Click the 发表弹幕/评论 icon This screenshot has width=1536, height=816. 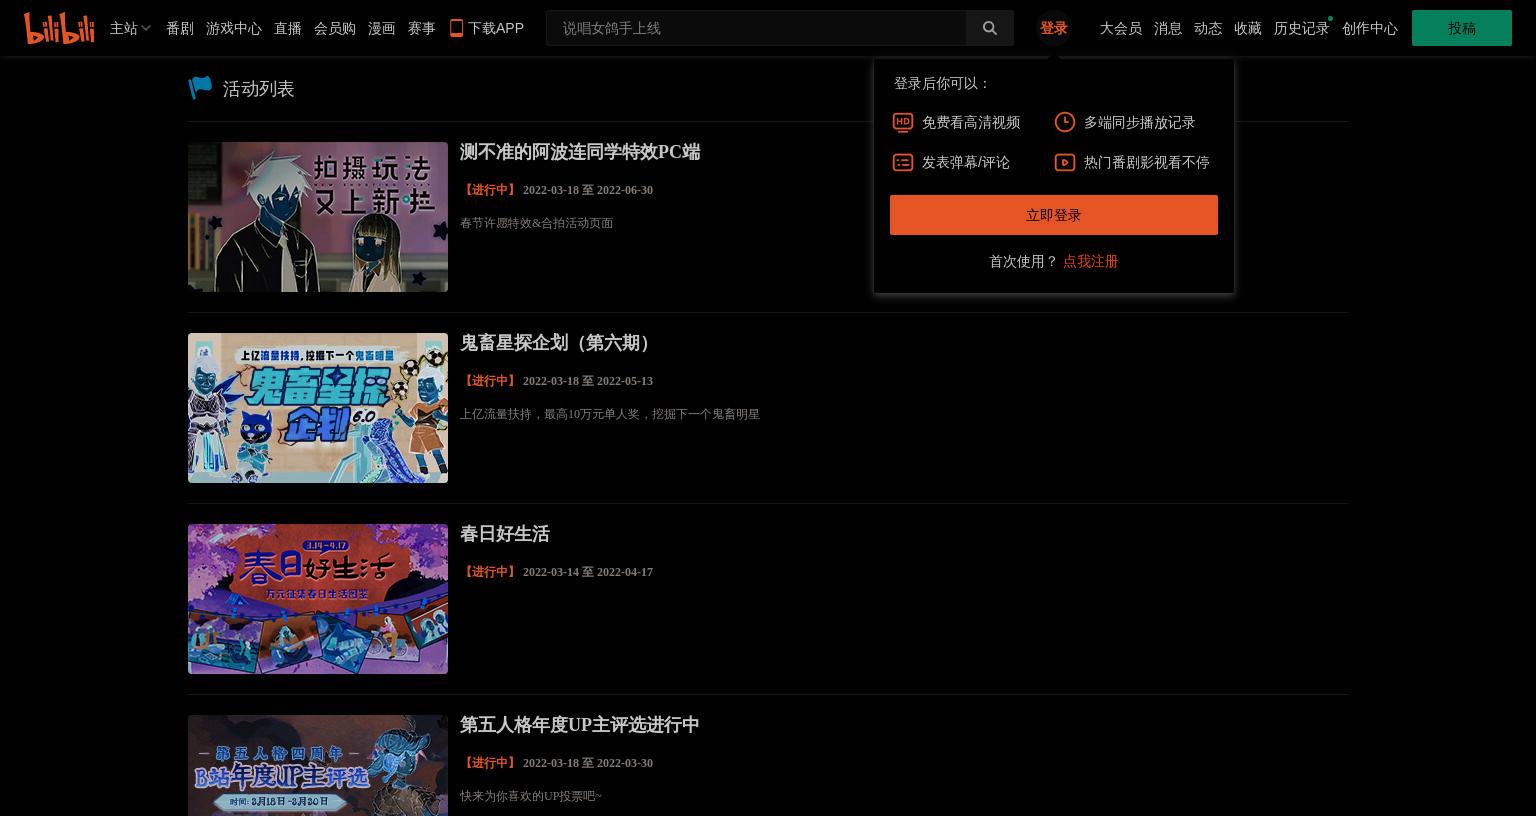[903, 162]
